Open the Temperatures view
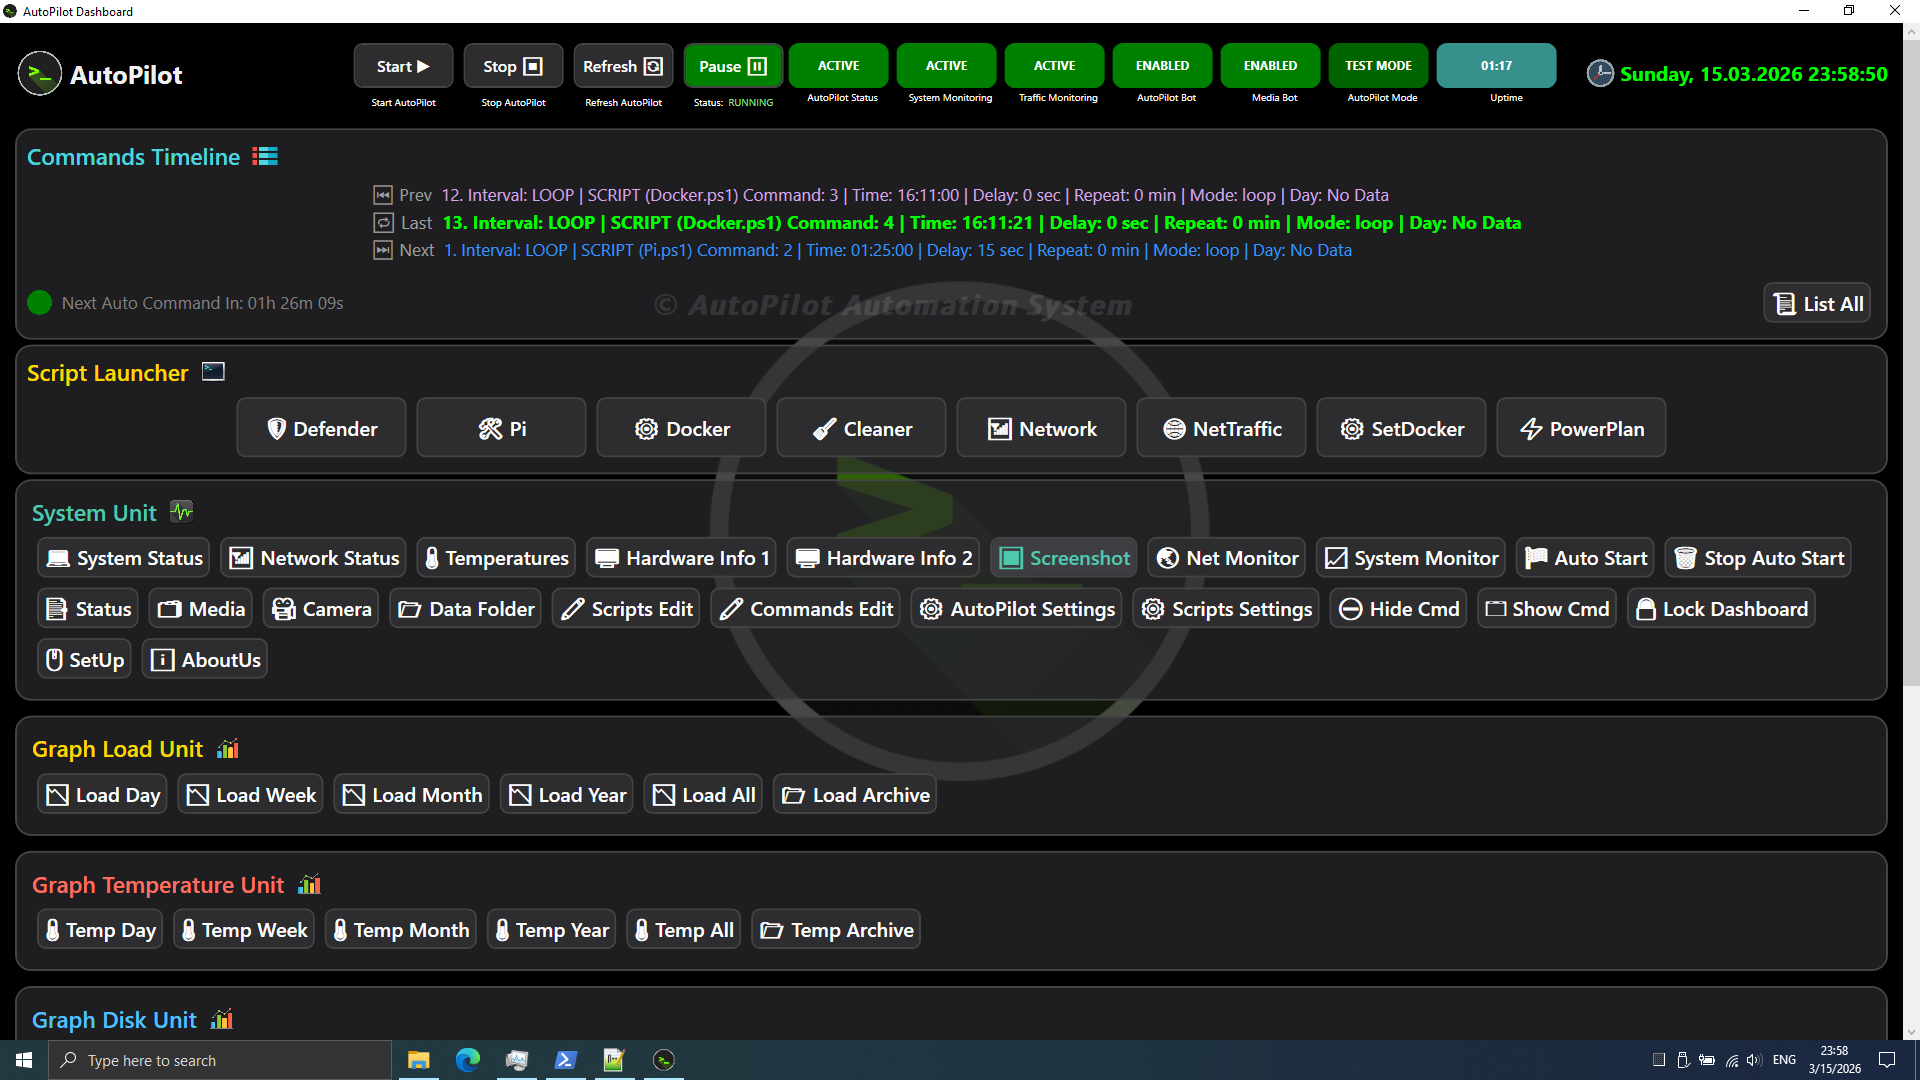This screenshot has height=1080, width=1920. tap(496, 558)
